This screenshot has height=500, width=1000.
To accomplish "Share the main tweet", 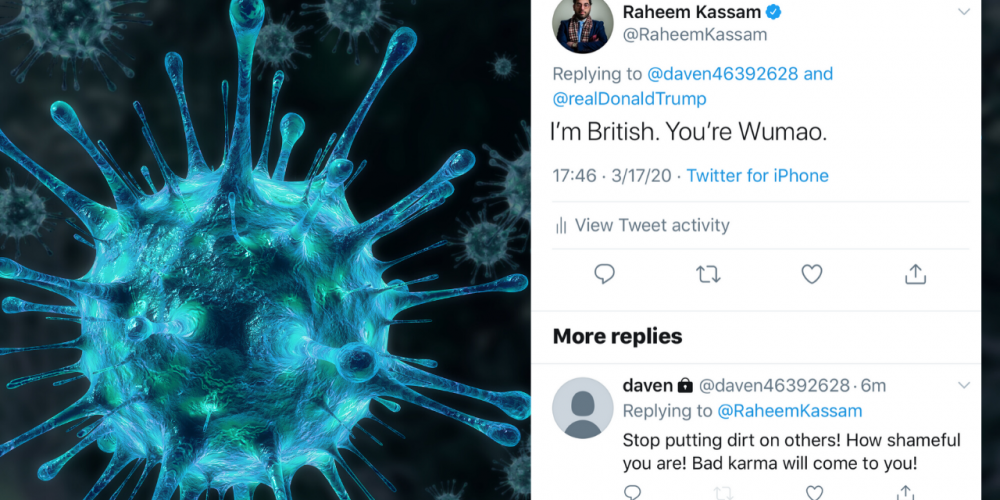I will click(x=915, y=274).
